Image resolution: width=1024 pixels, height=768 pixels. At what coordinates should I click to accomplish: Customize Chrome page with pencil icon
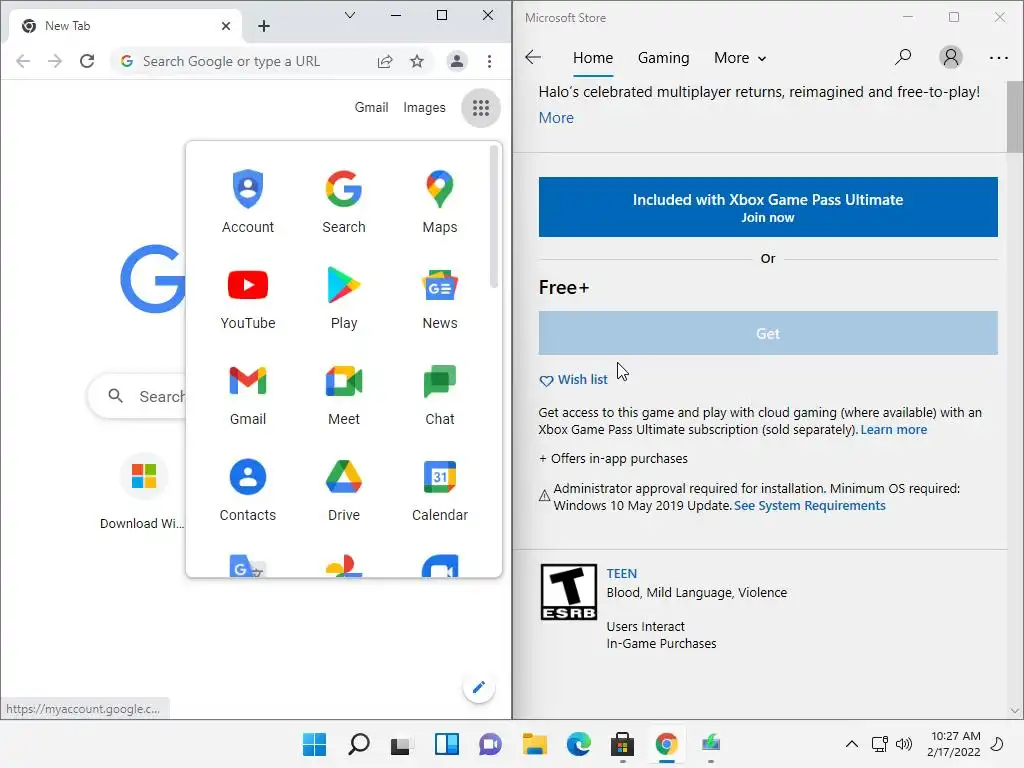479,687
